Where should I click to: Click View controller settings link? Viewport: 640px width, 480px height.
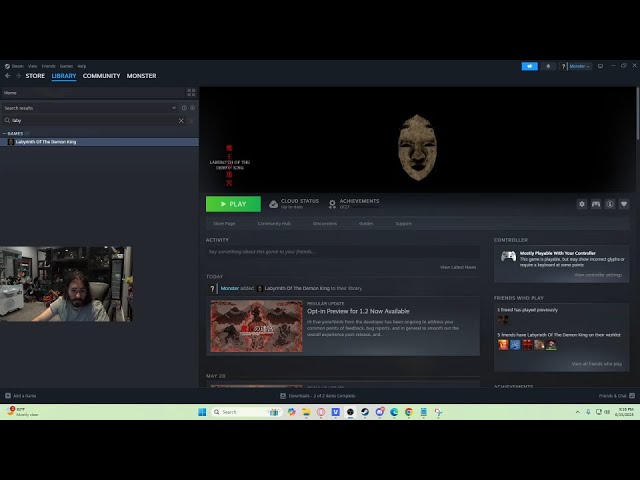pyautogui.click(x=597, y=275)
